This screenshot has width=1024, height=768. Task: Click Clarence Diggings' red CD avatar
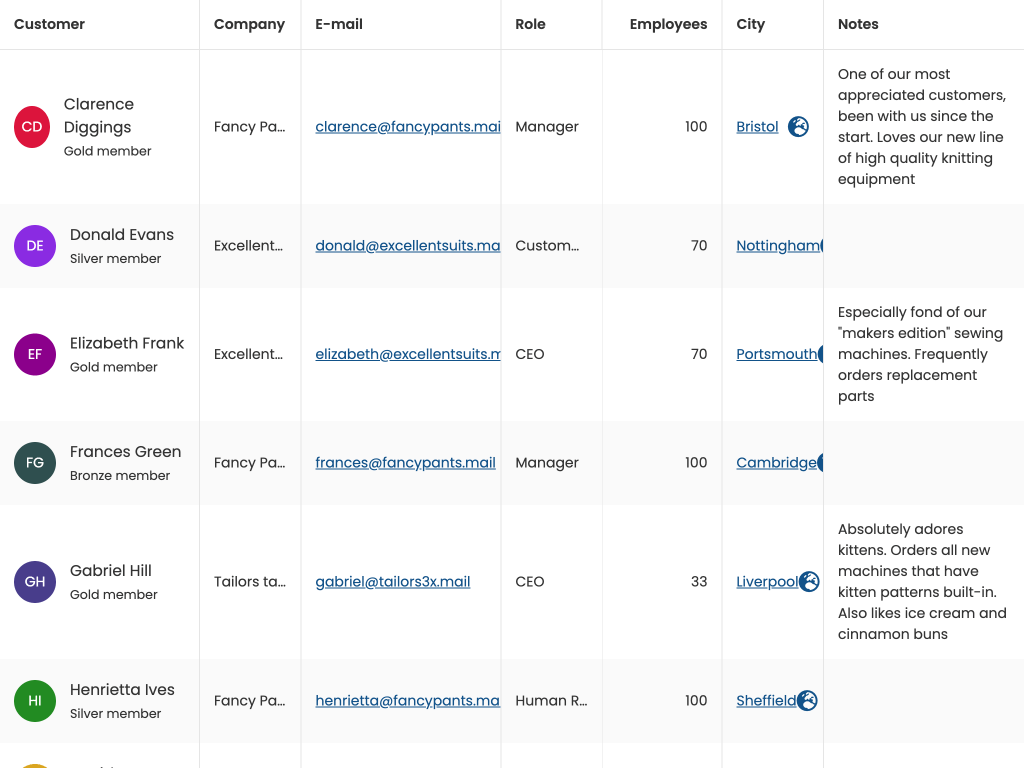(x=32, y=127)
